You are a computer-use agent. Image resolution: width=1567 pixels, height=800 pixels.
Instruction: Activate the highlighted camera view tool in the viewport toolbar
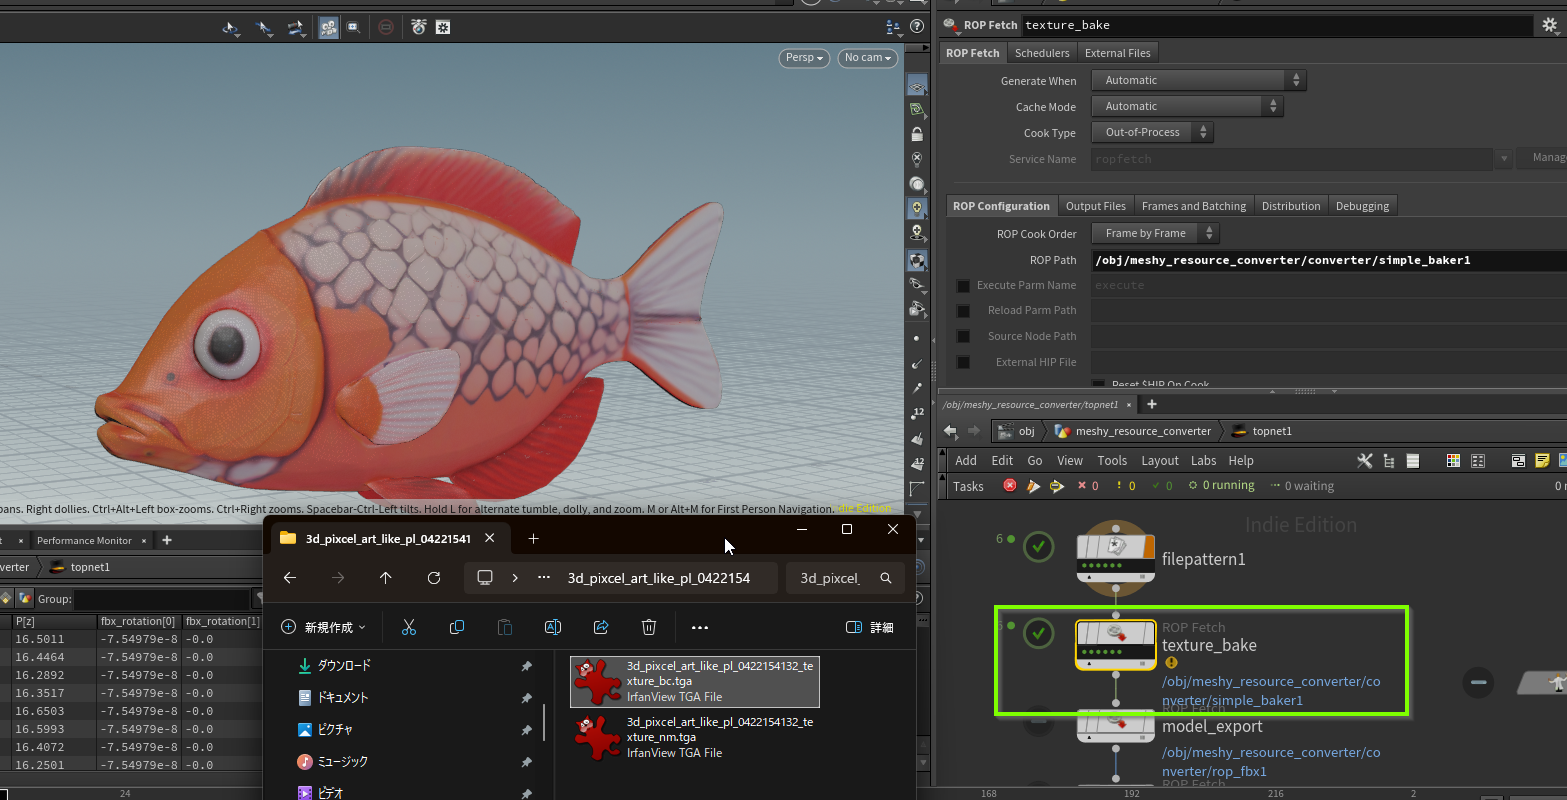(x=328, y=28)
